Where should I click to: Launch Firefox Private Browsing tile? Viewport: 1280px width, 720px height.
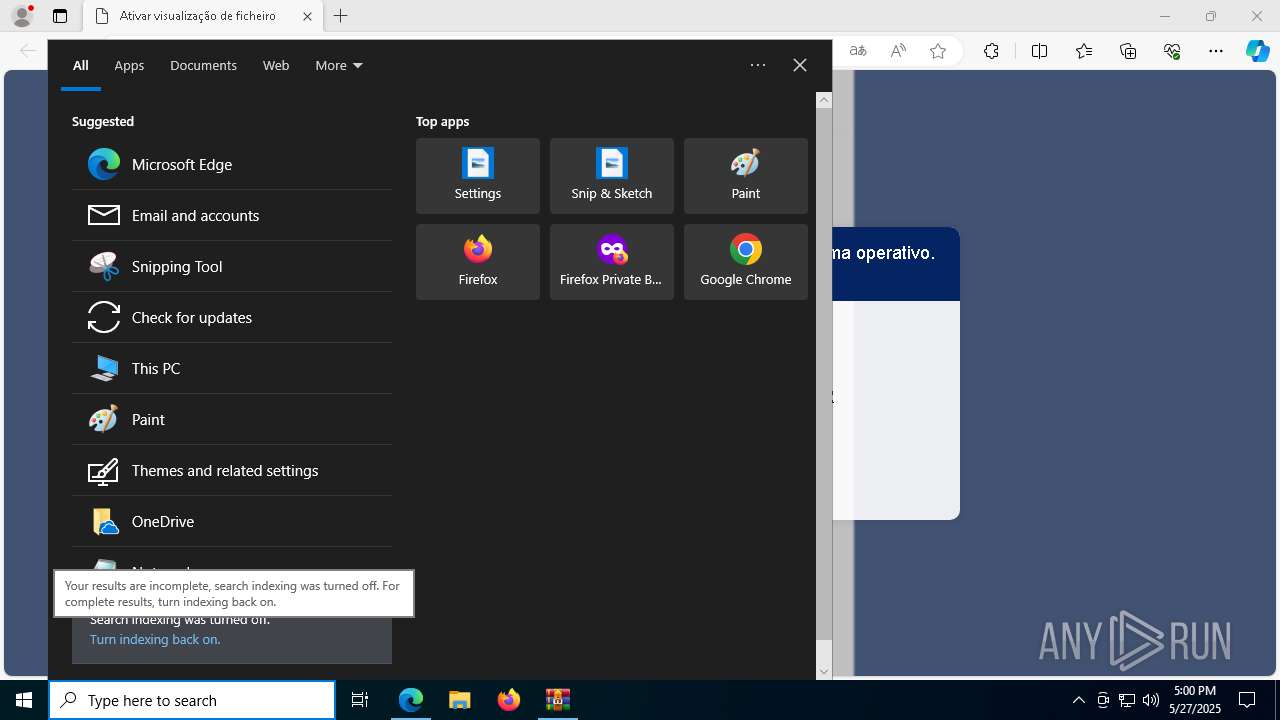(612, 262)
